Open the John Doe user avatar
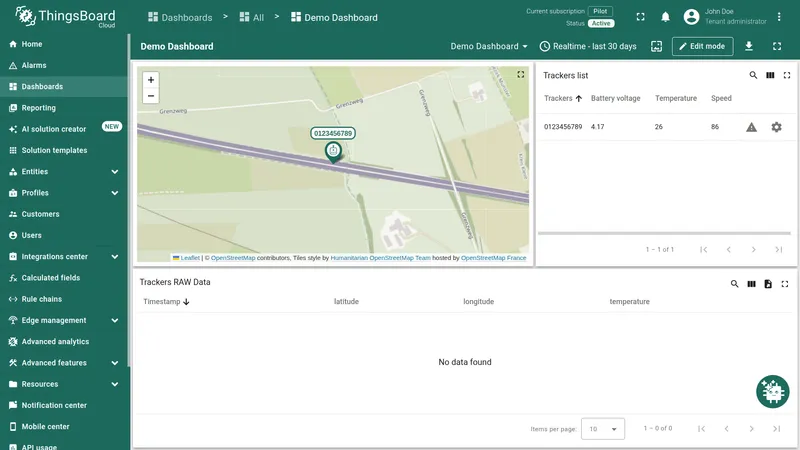 691,17
